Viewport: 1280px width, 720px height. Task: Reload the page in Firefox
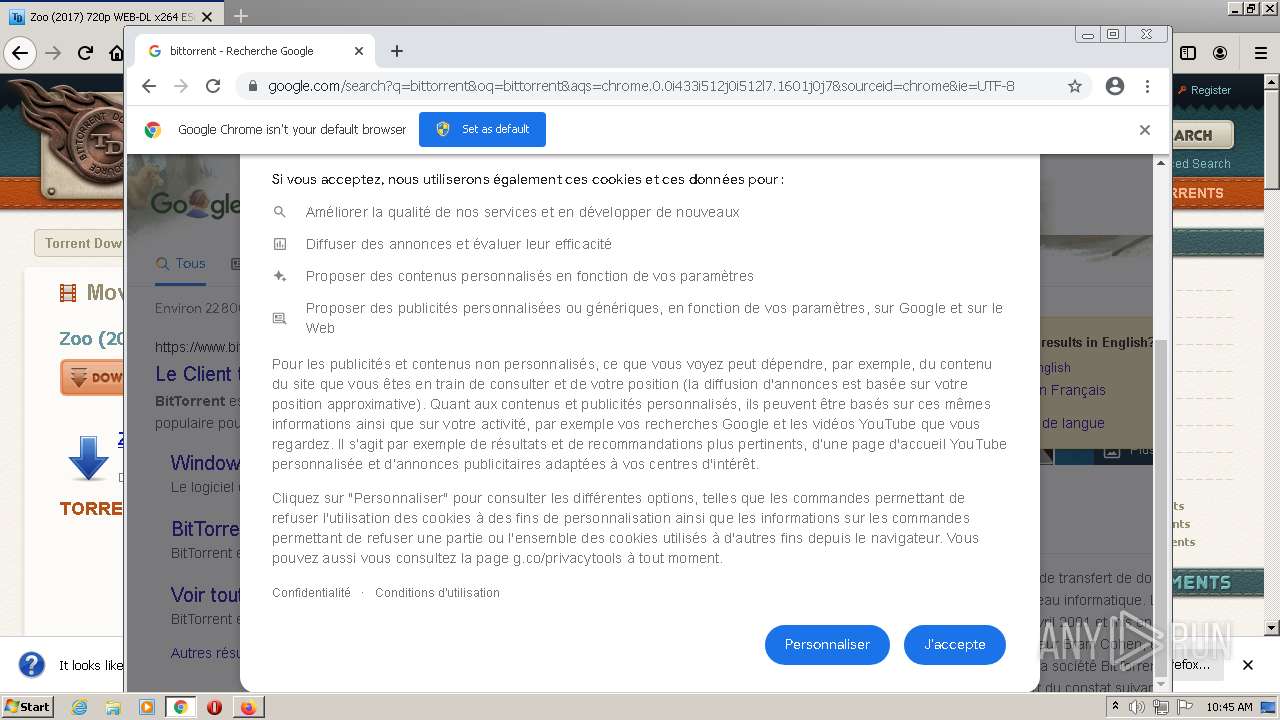(85, 53)
